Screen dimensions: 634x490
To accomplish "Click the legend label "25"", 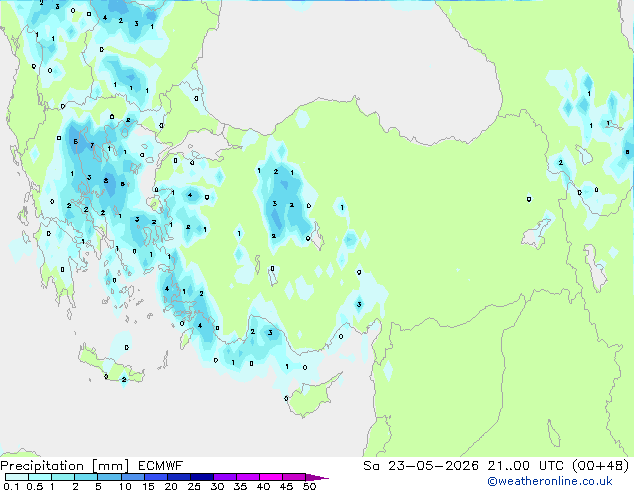I will (x=194, y=486).
